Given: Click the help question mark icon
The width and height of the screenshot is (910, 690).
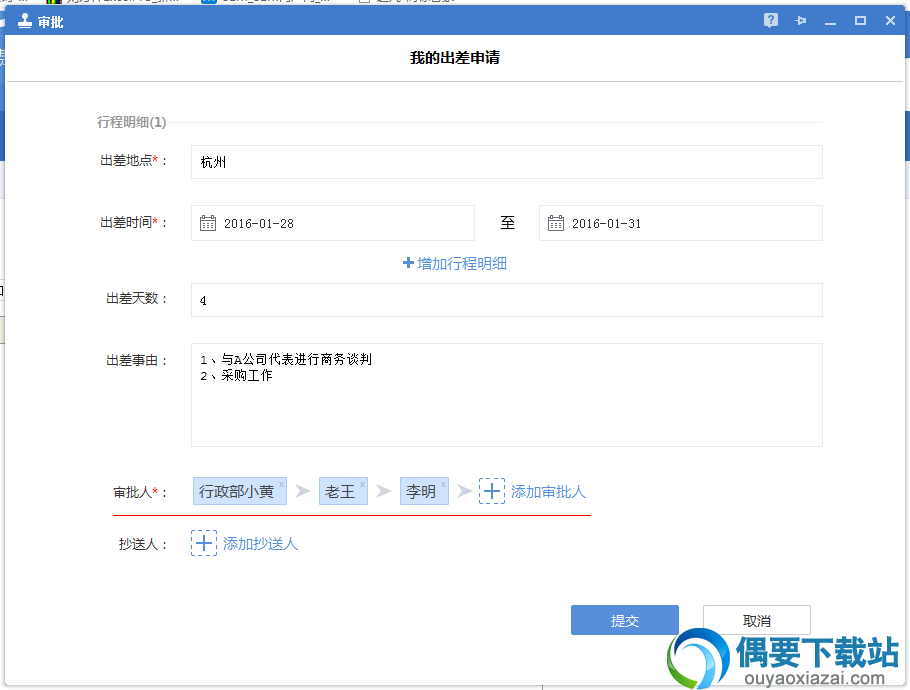Looking at the screenshot, I should (771, 21).
